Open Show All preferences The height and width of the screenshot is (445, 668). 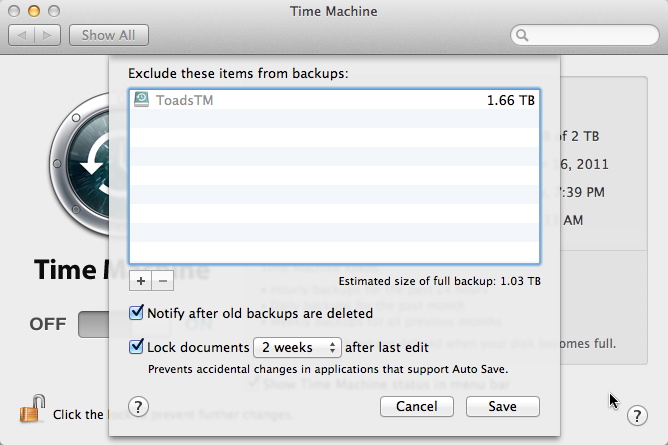[x=109, y=35]
